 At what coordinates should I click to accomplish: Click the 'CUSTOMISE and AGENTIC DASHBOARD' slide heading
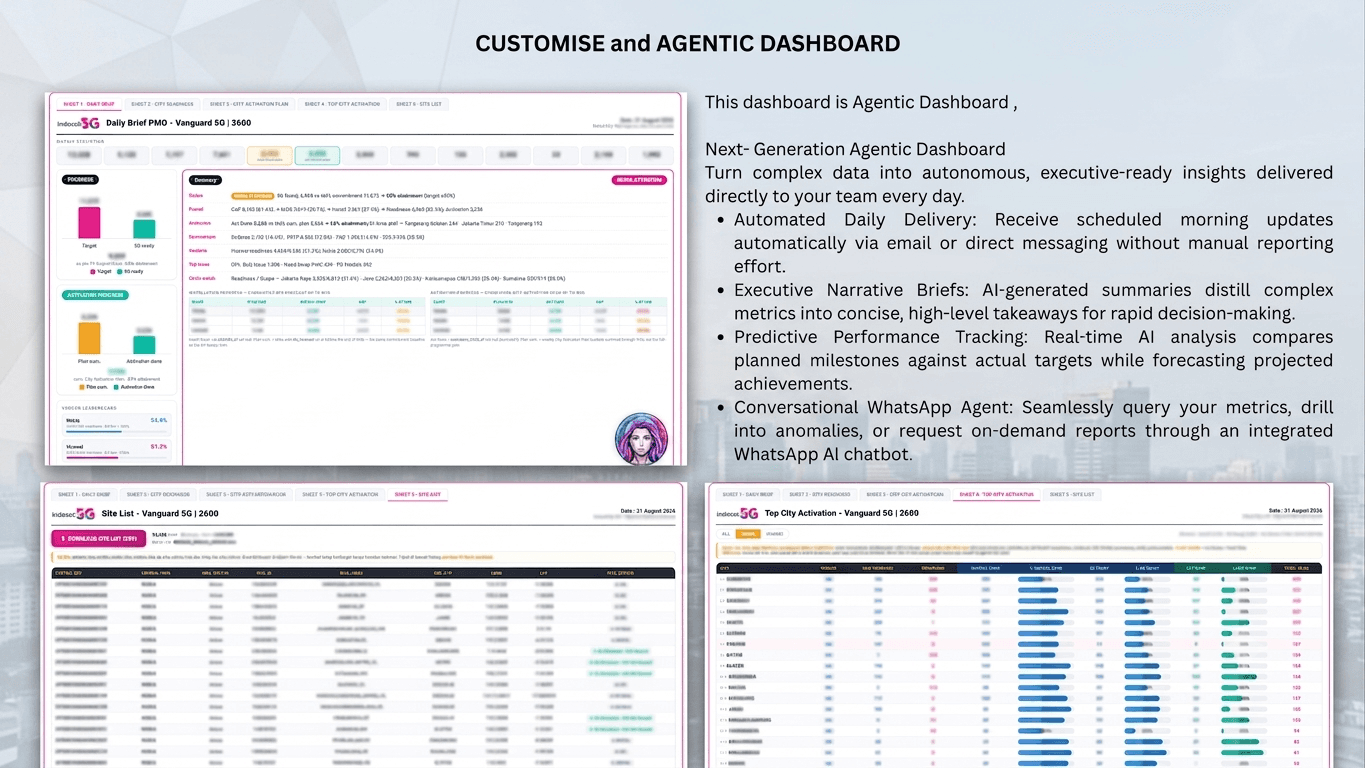pyautogui.click(x=687, y=43)
